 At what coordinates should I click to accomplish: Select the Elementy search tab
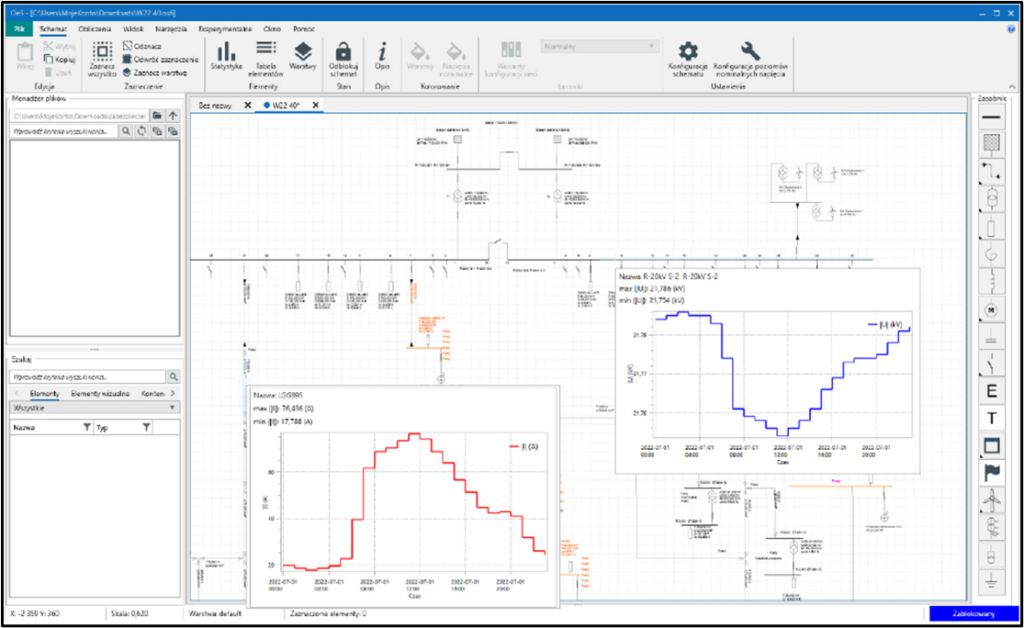point(44,394)
